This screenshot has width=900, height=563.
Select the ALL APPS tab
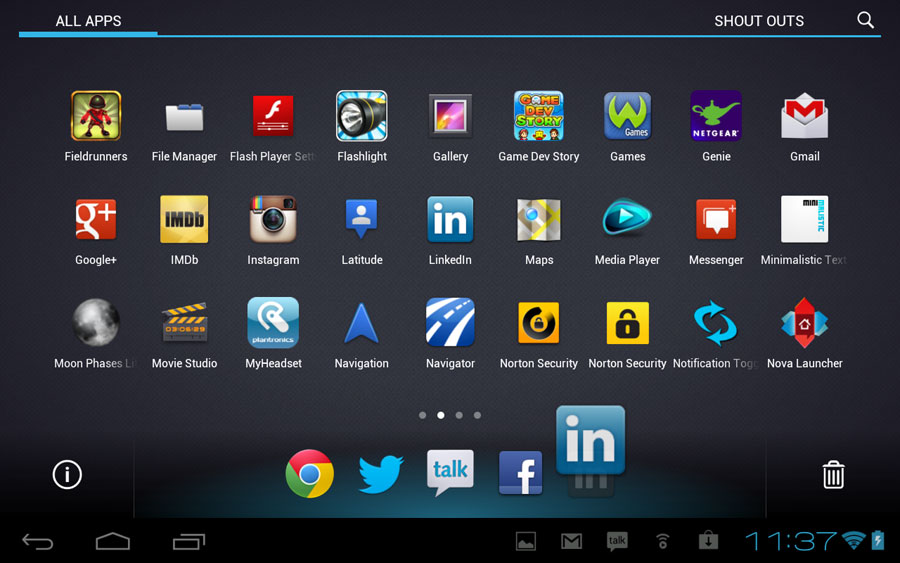coord(88,21)
